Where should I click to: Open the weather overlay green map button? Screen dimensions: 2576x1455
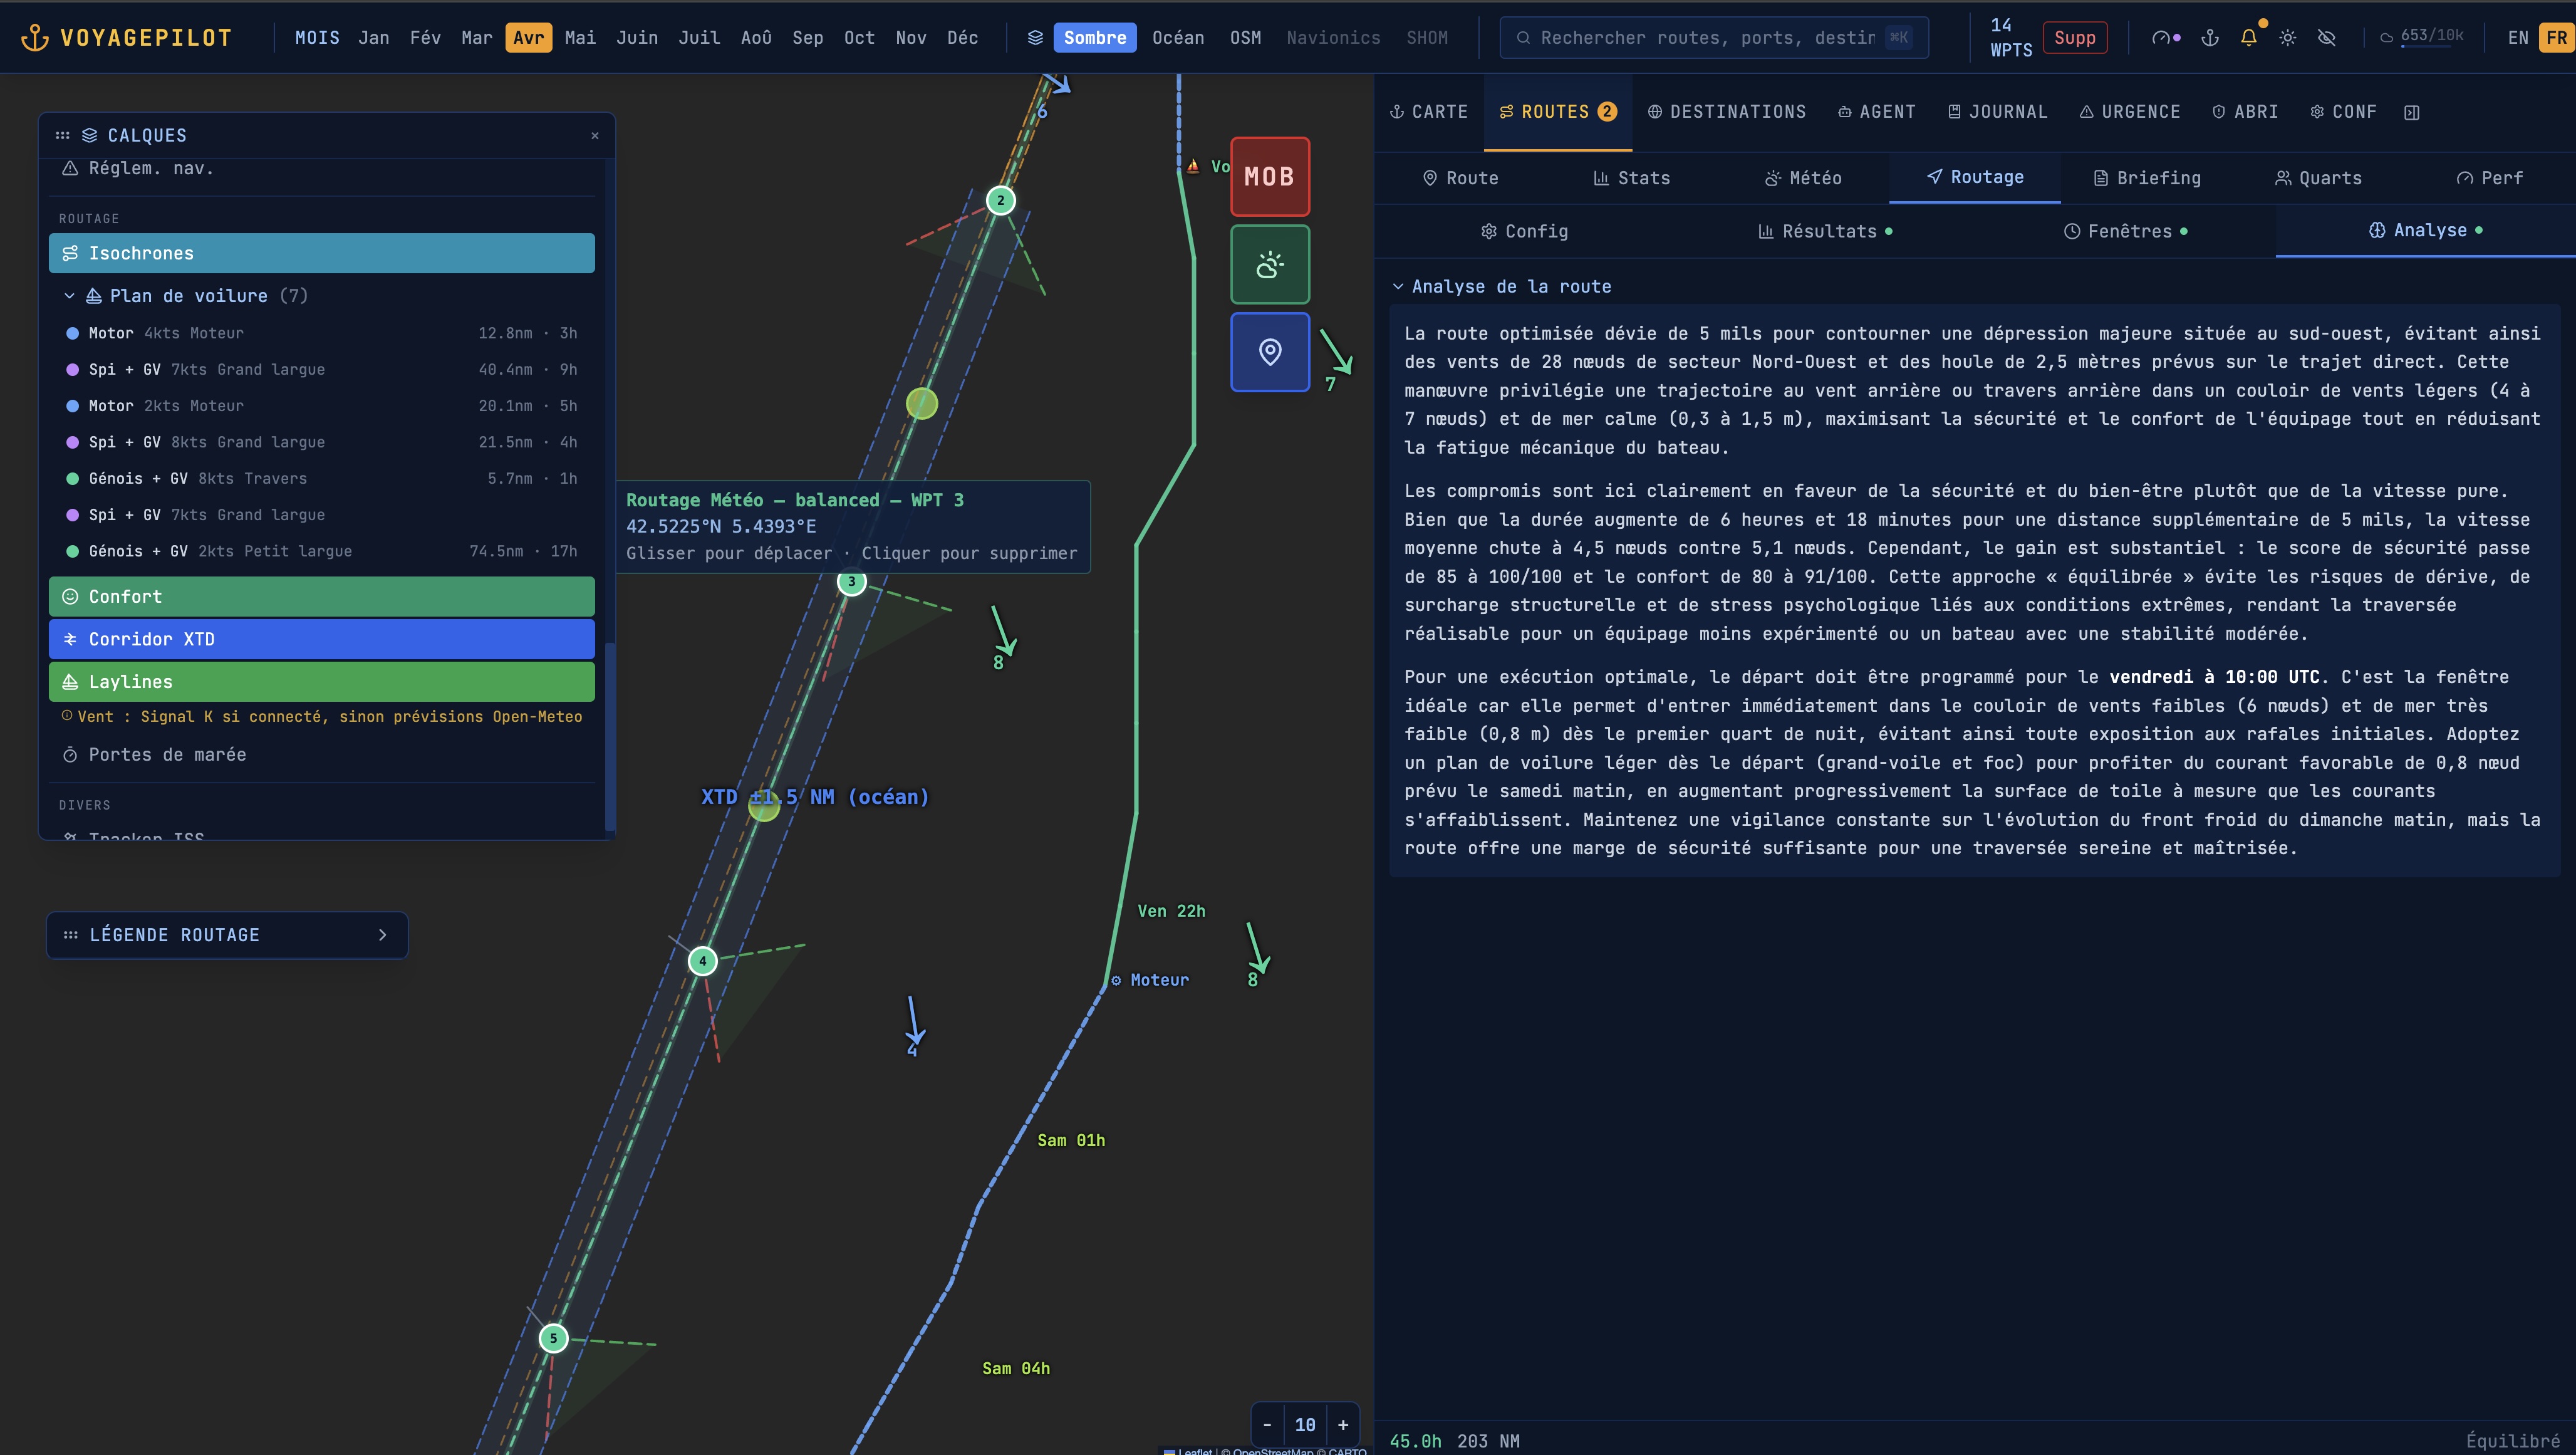tap(1269, 265)
